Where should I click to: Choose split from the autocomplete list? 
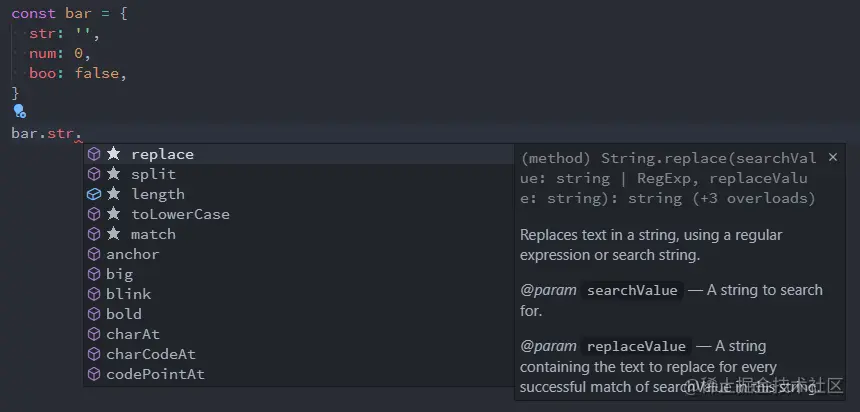153,174
